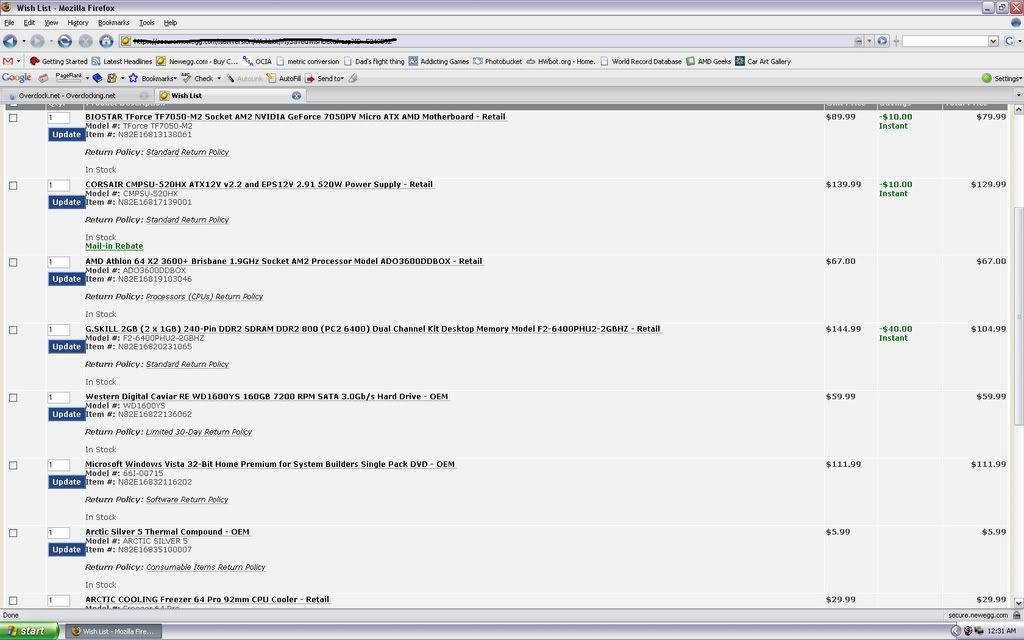Go back with the Back arrow button
Screen dimensions: 1024x640
[10, 41]
